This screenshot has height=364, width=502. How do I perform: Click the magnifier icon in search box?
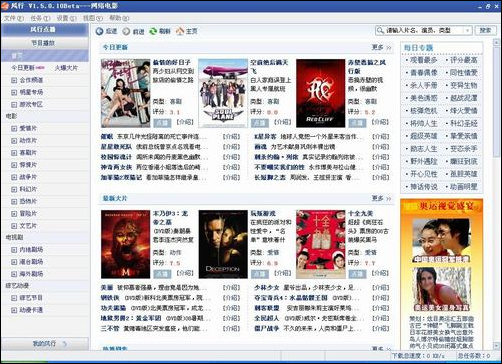(380, 30)
